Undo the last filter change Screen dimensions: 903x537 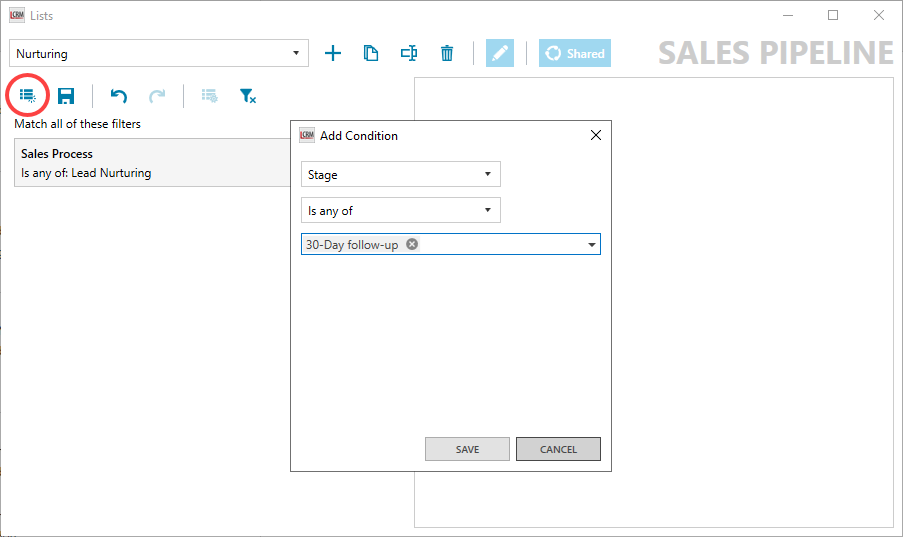click(x=119, y=96)
